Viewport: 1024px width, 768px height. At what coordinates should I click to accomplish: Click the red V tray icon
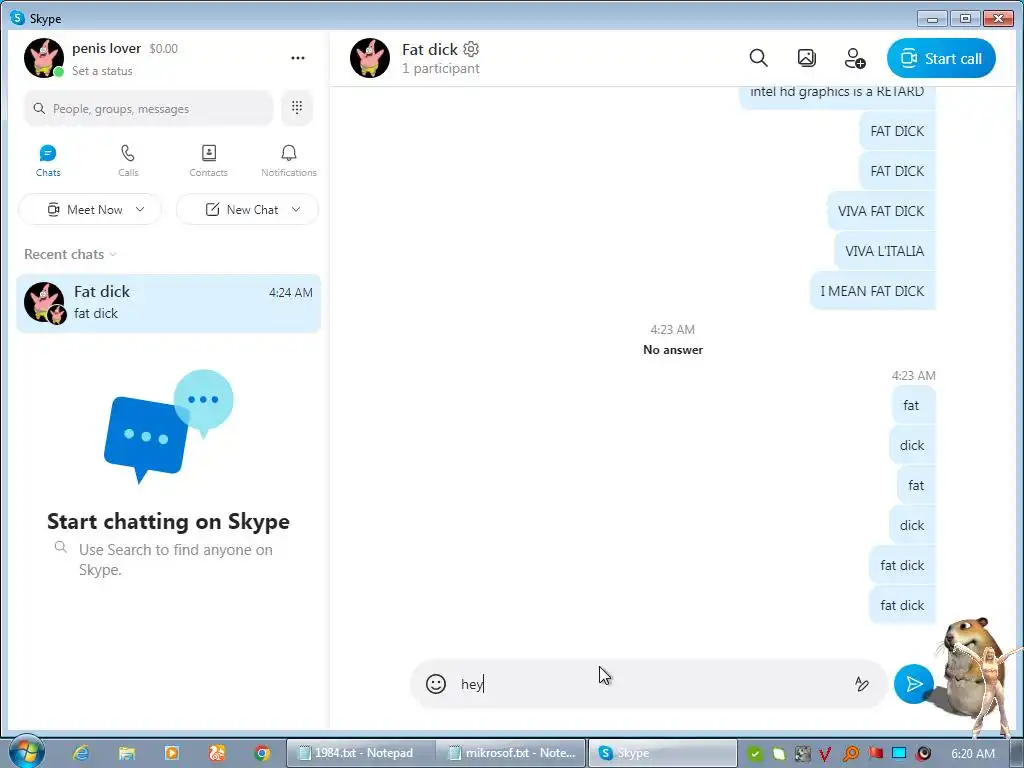point(825,754)
